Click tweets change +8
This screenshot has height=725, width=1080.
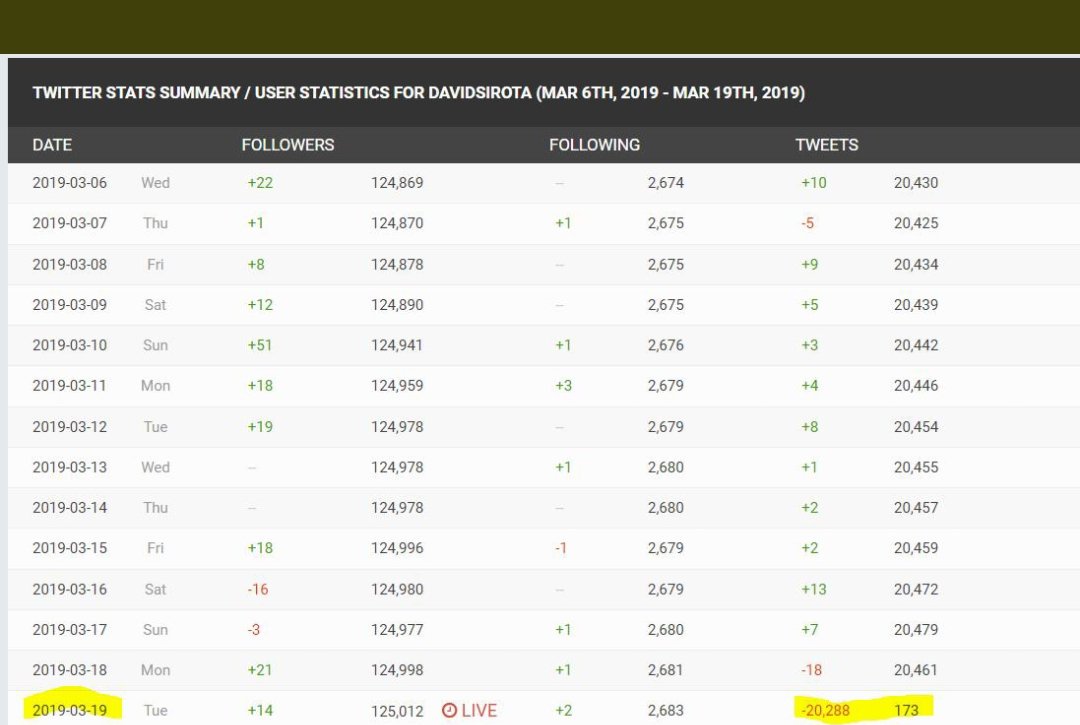pos(810,427)
